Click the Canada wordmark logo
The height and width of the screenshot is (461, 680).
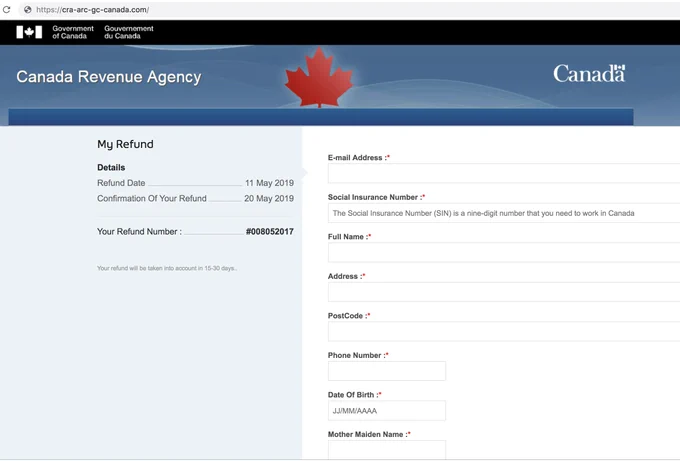(589, 74)
